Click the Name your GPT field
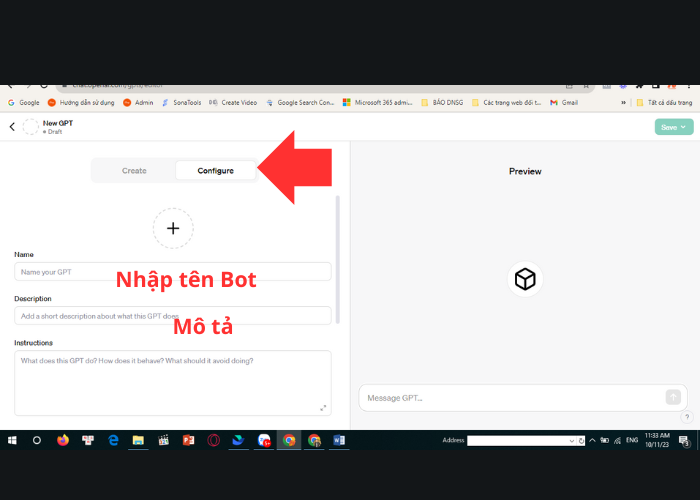 pos(172,272)
